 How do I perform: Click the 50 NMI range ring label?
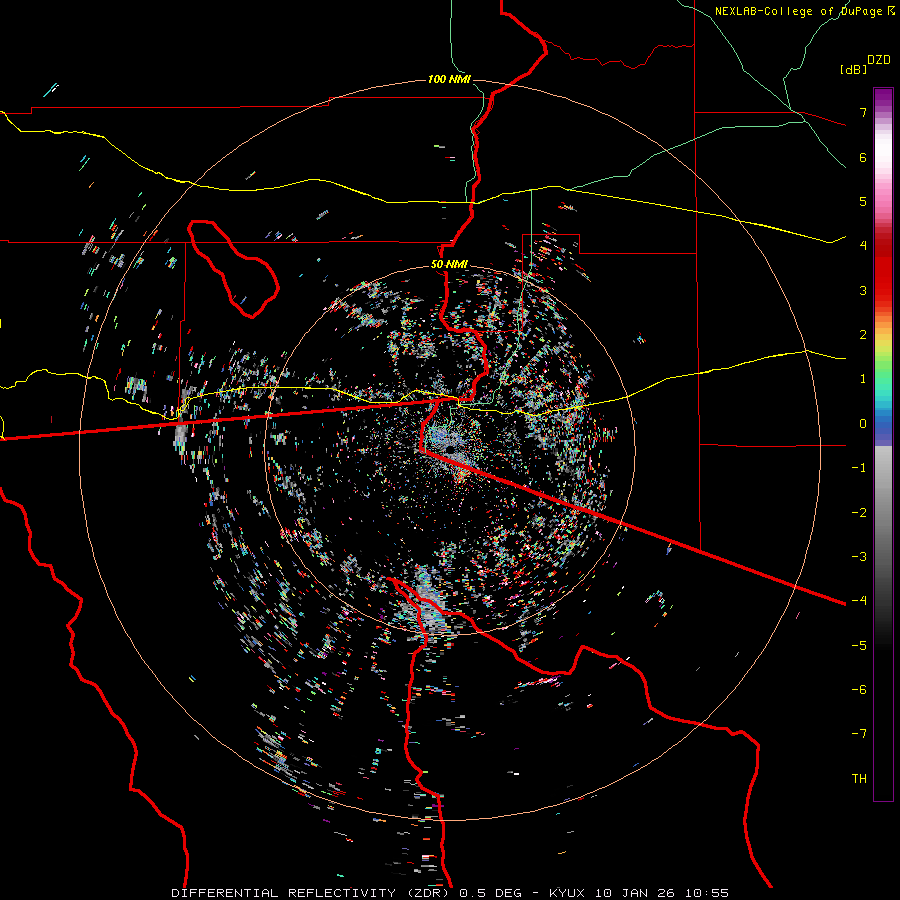pos(449,264)
